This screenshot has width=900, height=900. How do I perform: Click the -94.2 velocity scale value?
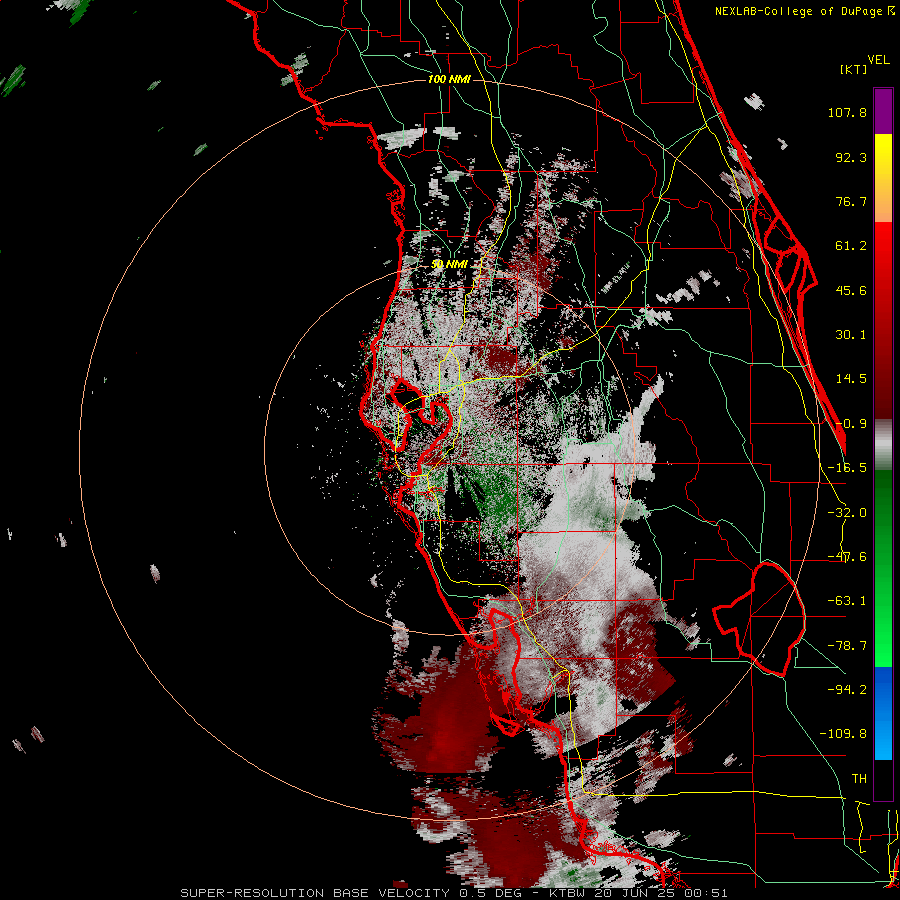847,689
